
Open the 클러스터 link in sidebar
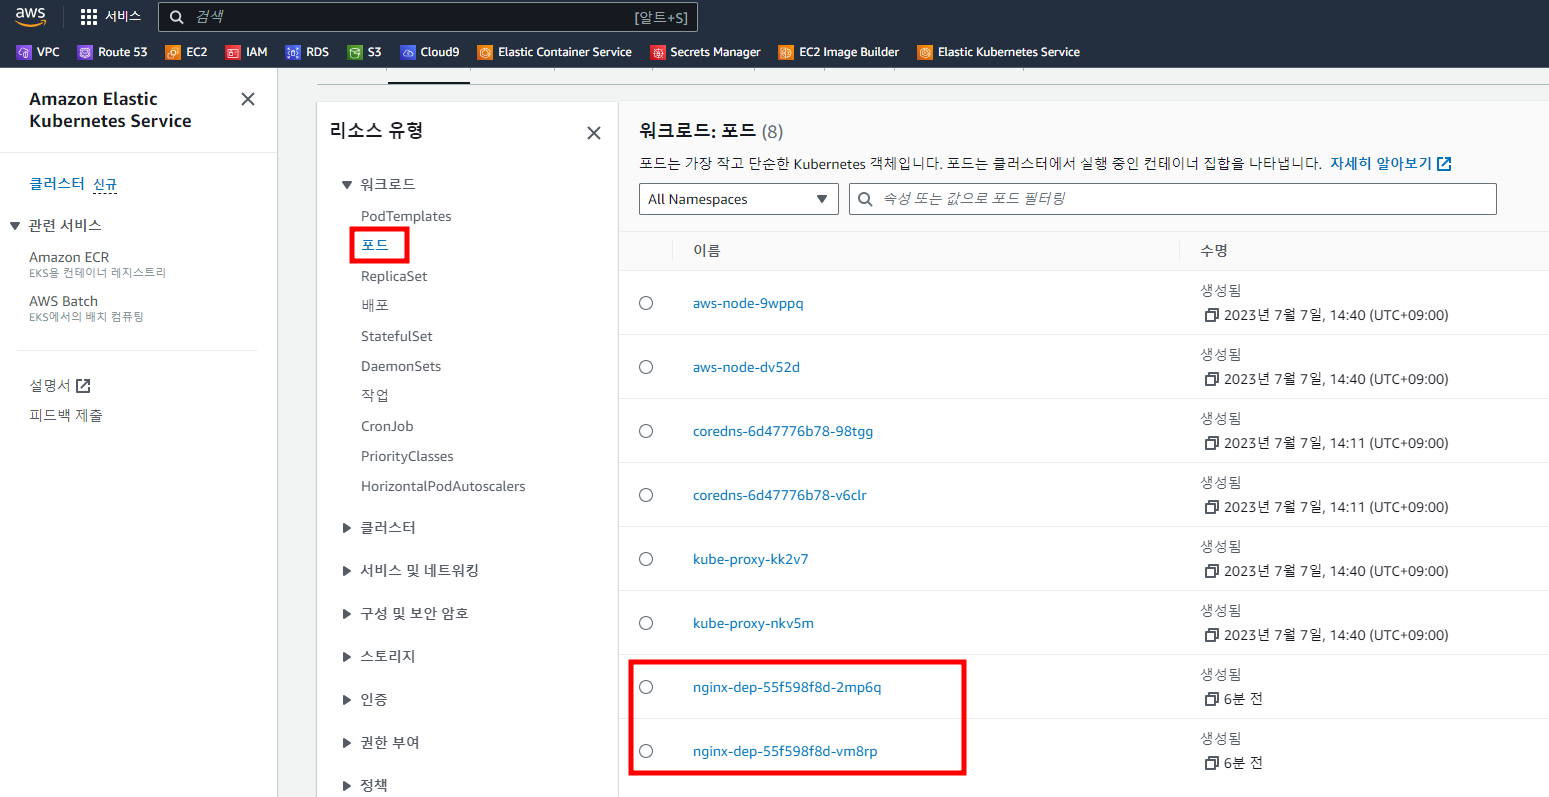57,184
